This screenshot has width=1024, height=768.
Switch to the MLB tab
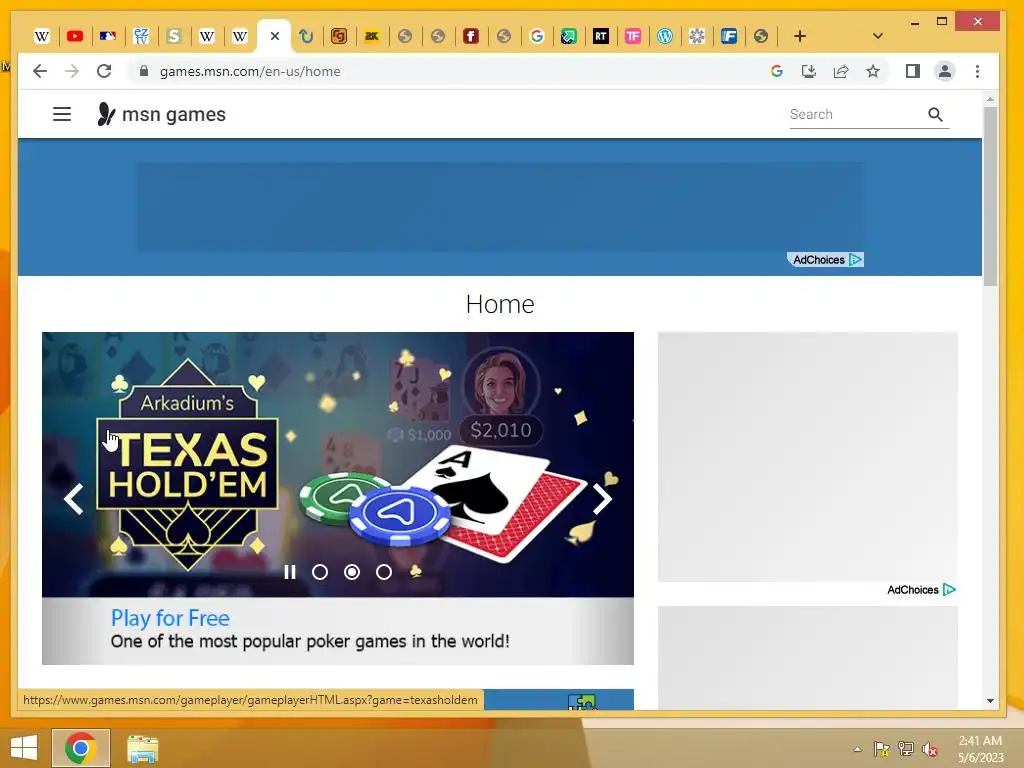[108, 36]
